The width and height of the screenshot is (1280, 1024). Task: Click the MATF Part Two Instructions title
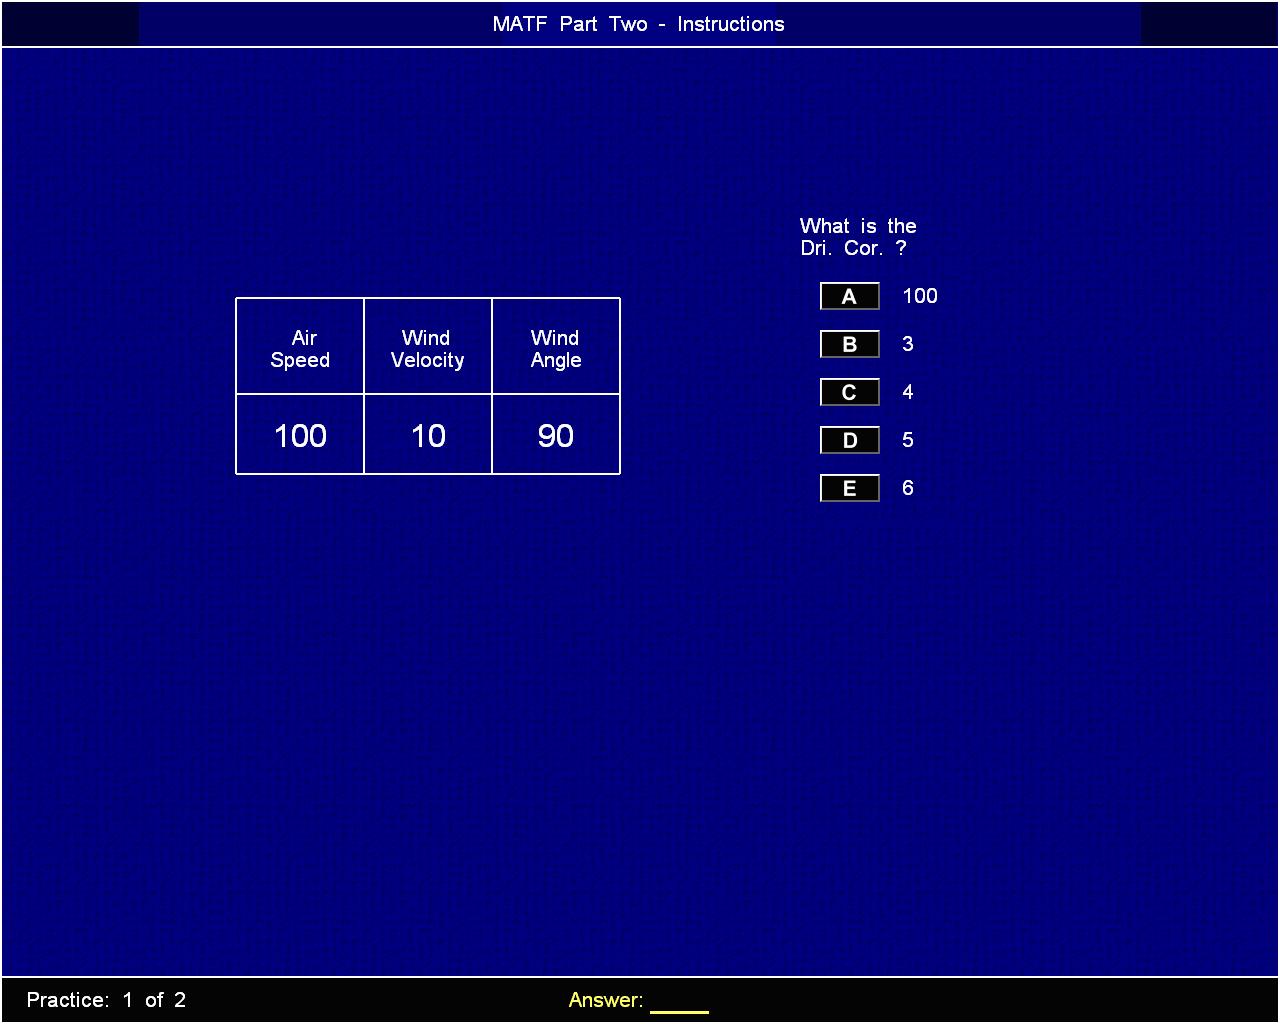(638, 24)
